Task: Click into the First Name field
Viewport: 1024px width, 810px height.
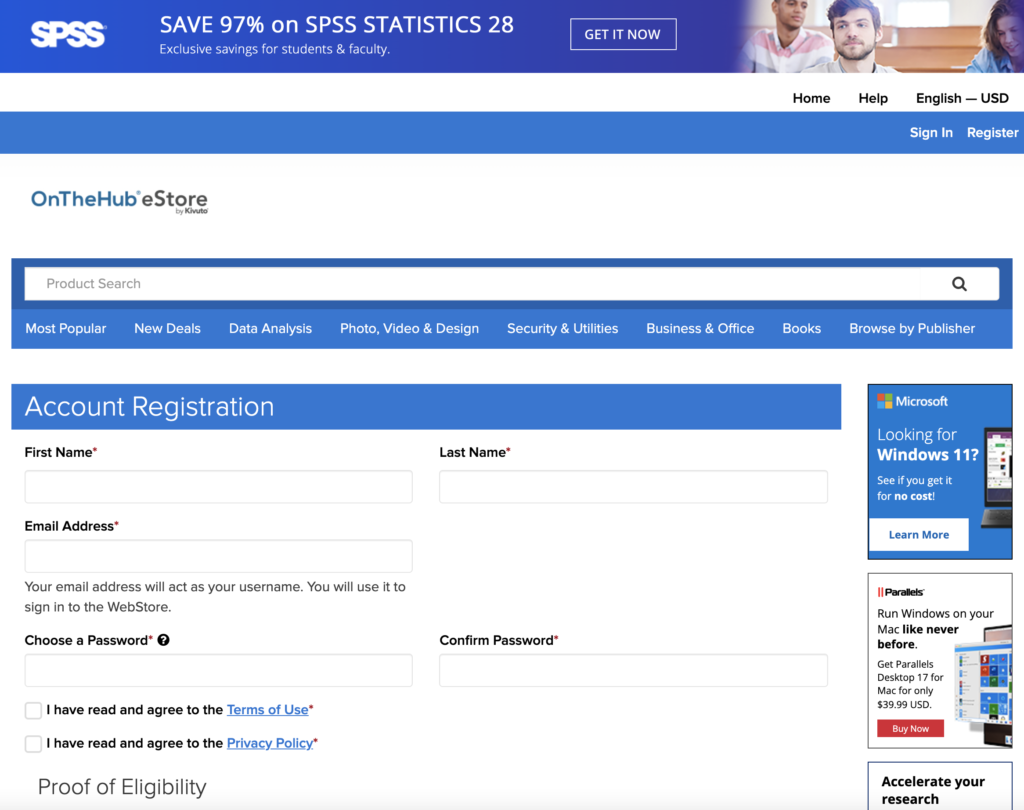Action: pyautogui.click(x=219, y=487)
